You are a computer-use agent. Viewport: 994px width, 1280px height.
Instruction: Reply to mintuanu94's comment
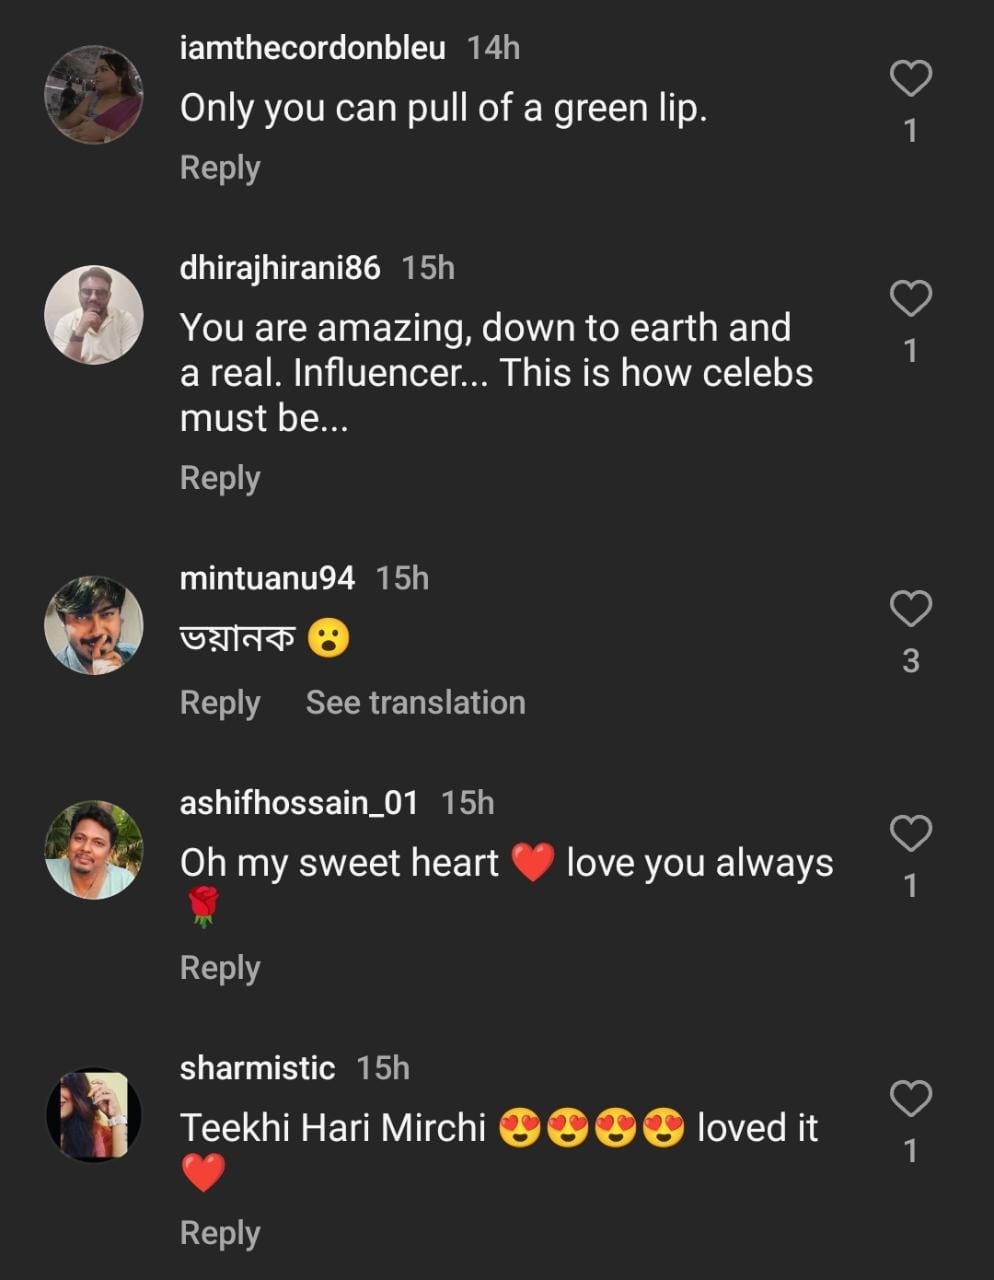[220, 703]
